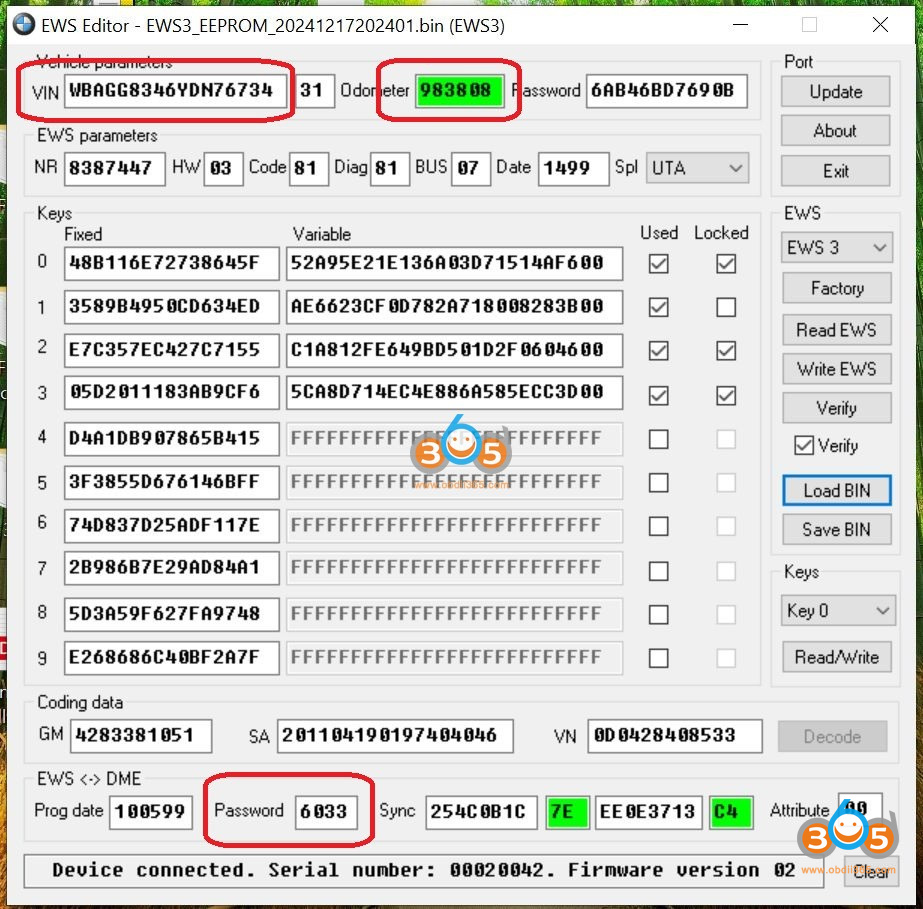Toggle Used checkbox for key 3
The height and width of the screenshot is (909, 923).
click(x=658, y=396)
